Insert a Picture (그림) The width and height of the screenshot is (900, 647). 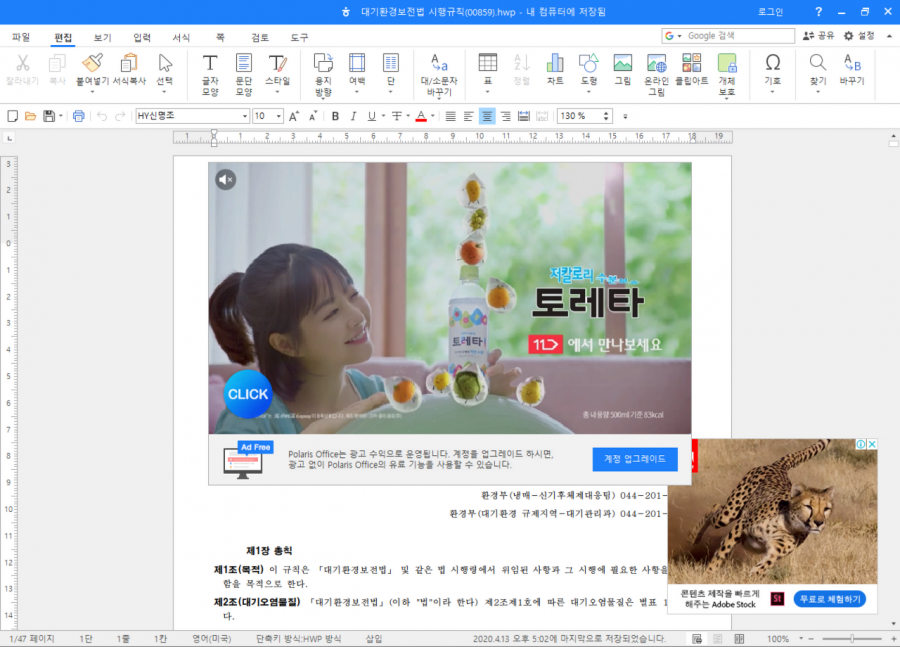[x=623, y=63]
